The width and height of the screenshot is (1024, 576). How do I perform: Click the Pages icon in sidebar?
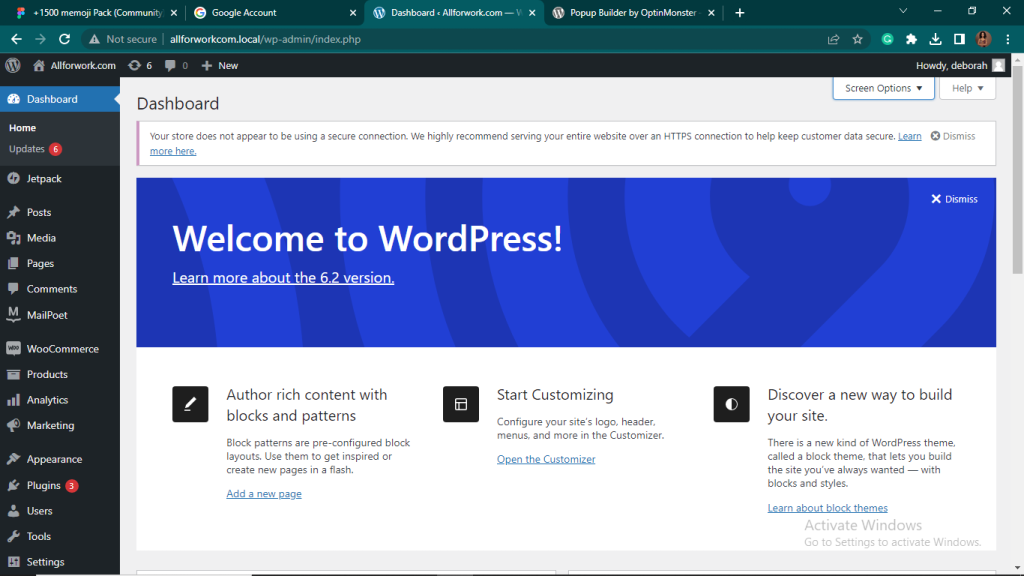point(14,263)
